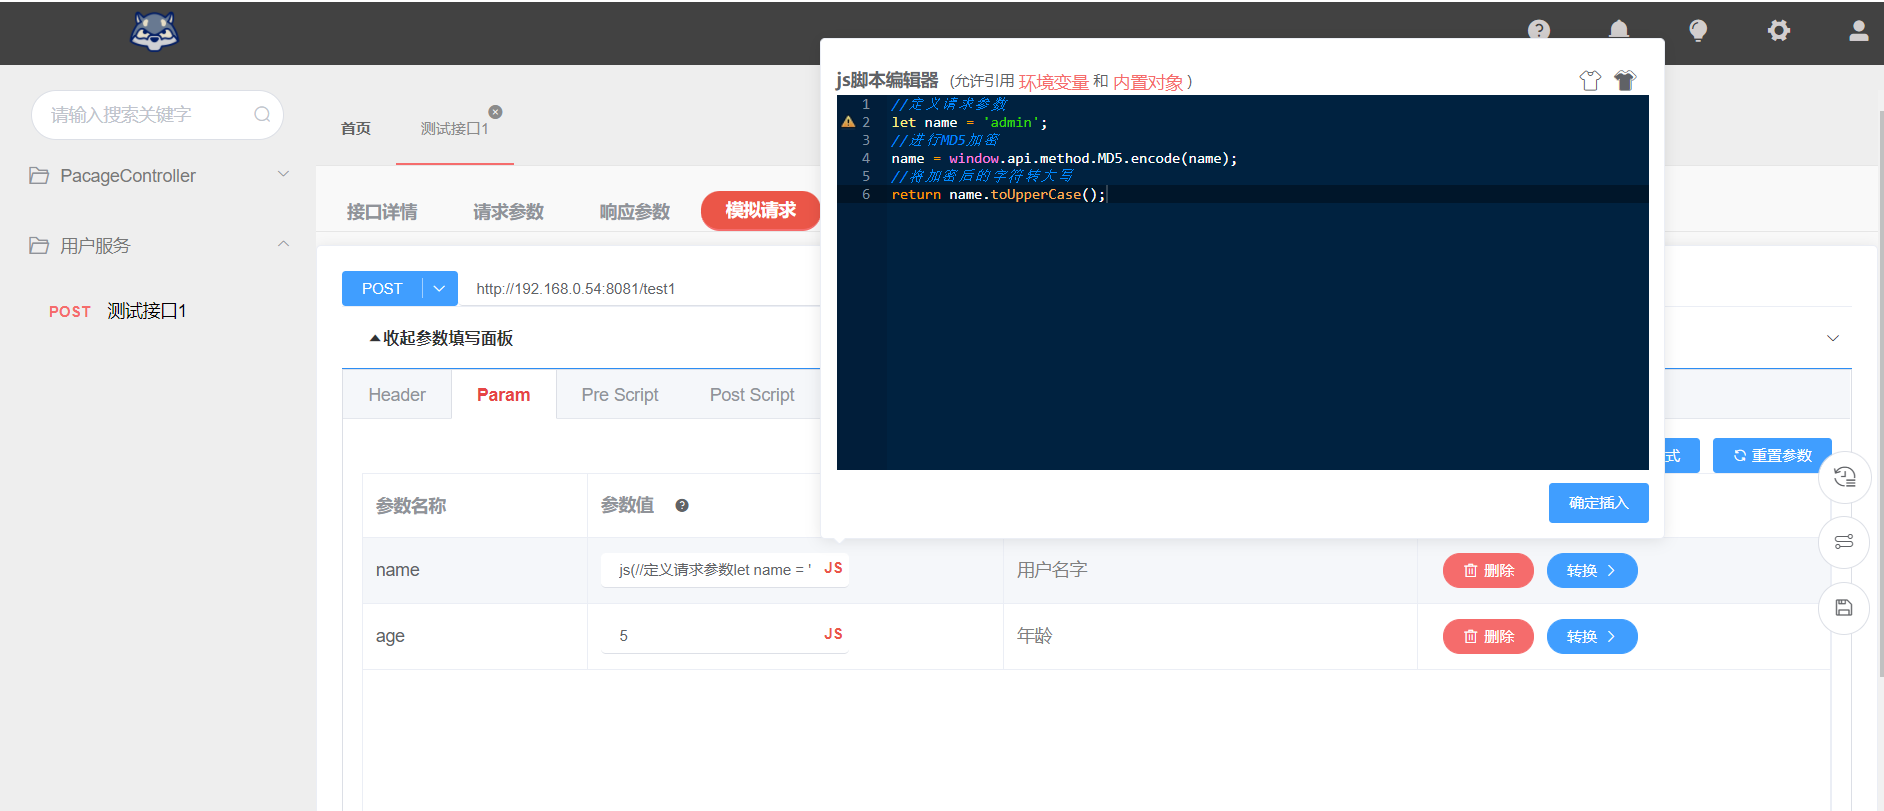1884x811 pixels.
Task: Switch editor to light theme shirt icon
Action: 1590,81
